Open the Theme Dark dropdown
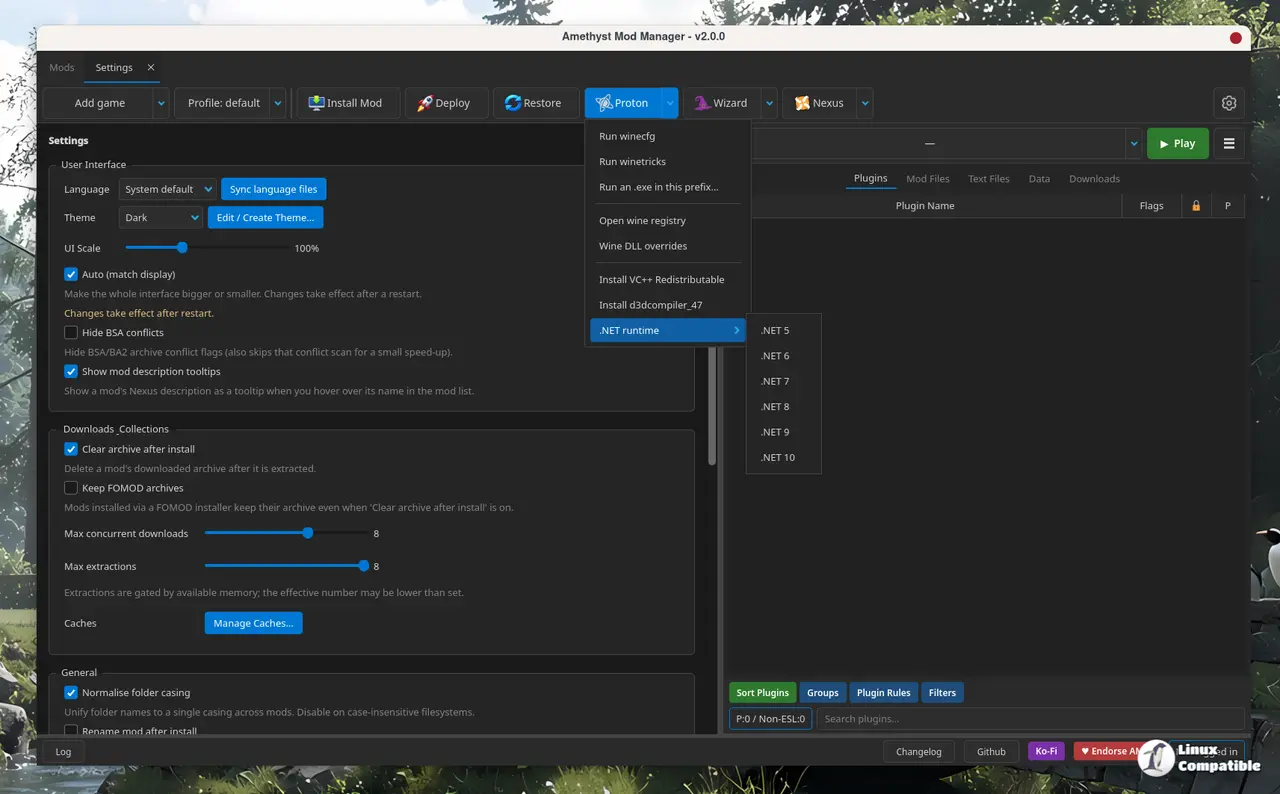 point(160,217)
